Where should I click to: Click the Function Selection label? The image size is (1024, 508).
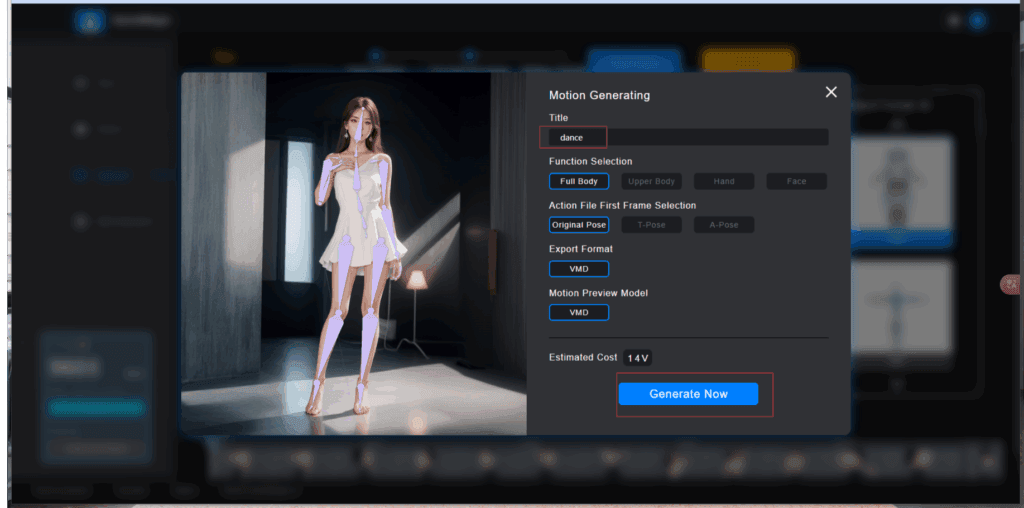(x=590, y=161)
